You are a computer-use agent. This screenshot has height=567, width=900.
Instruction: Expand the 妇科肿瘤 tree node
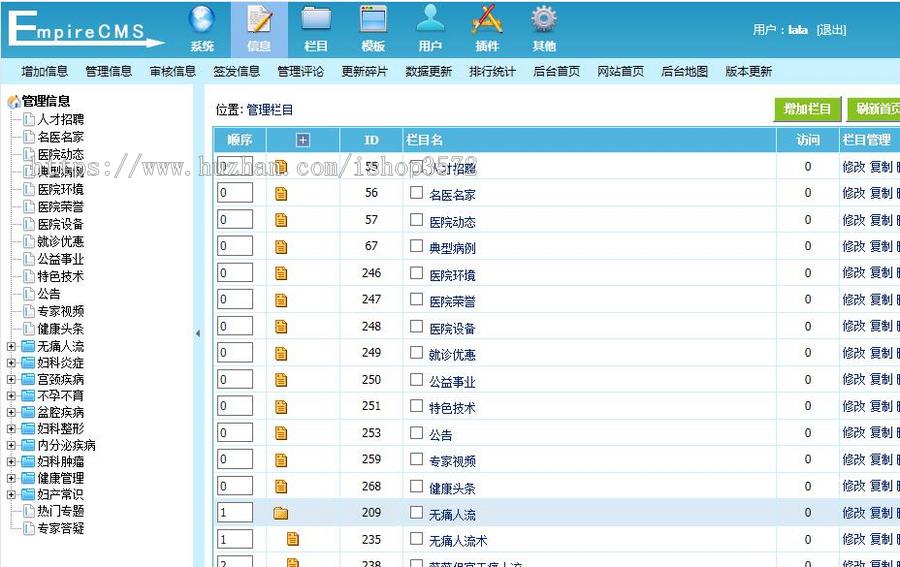(11, 462)
